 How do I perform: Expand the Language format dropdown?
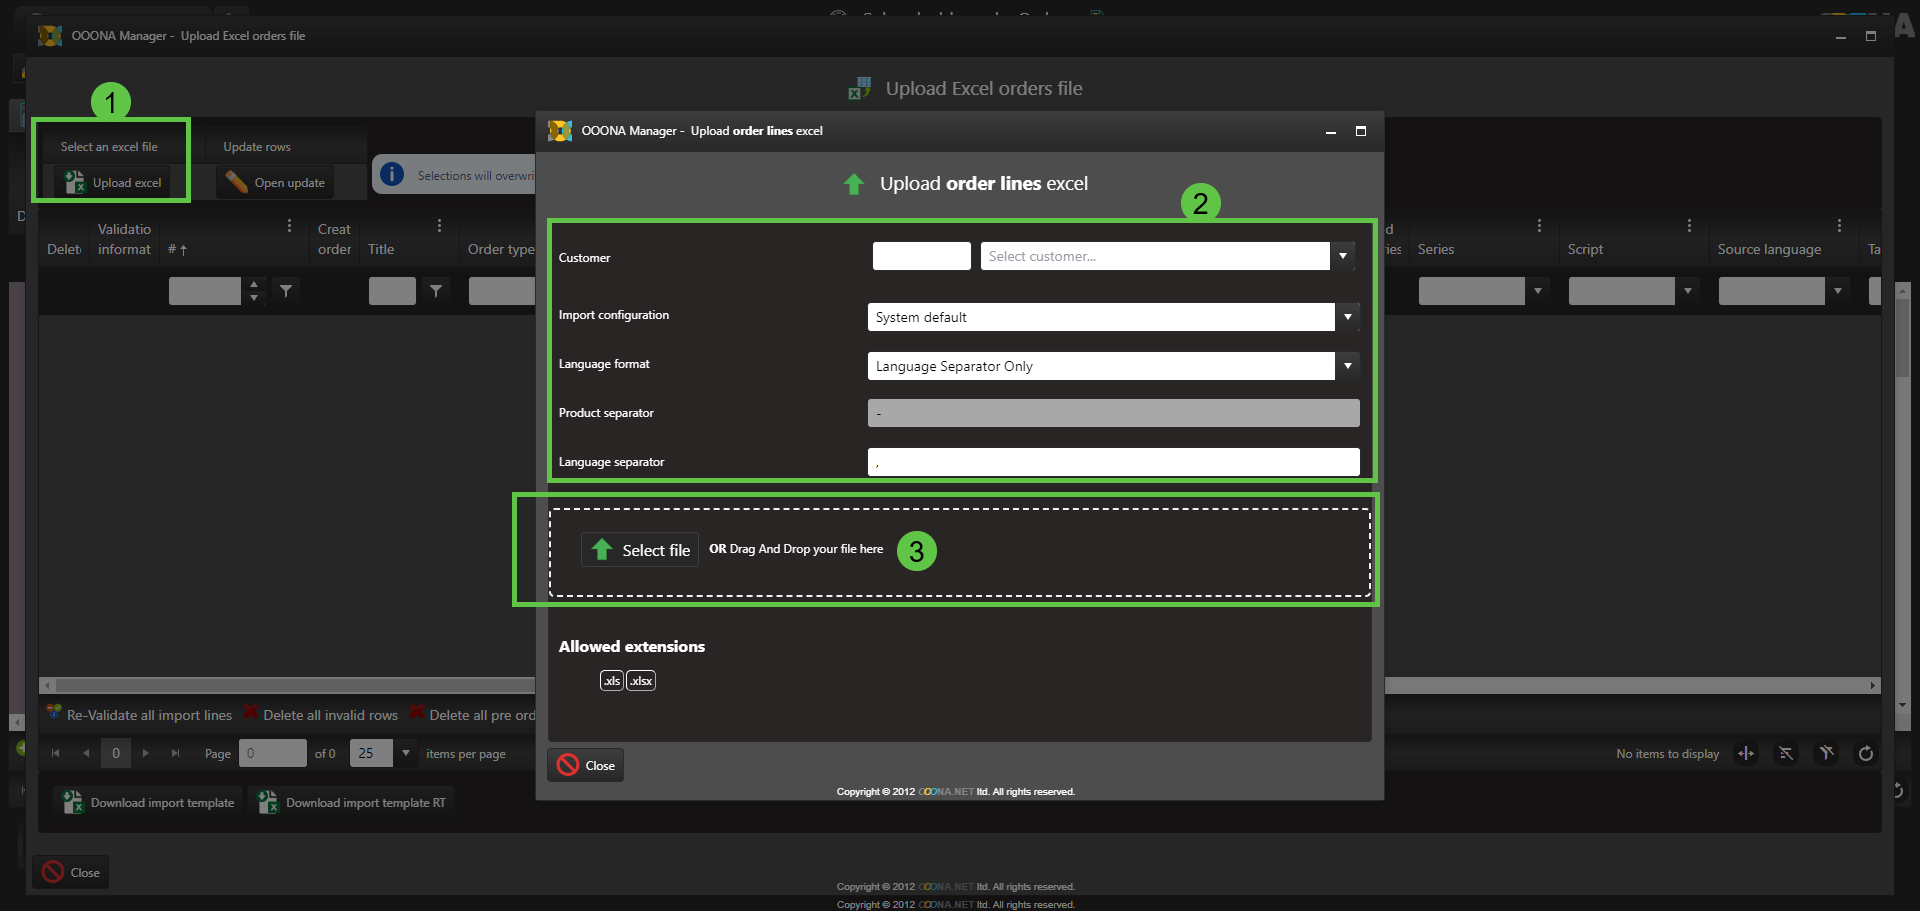coord(1348,366)
